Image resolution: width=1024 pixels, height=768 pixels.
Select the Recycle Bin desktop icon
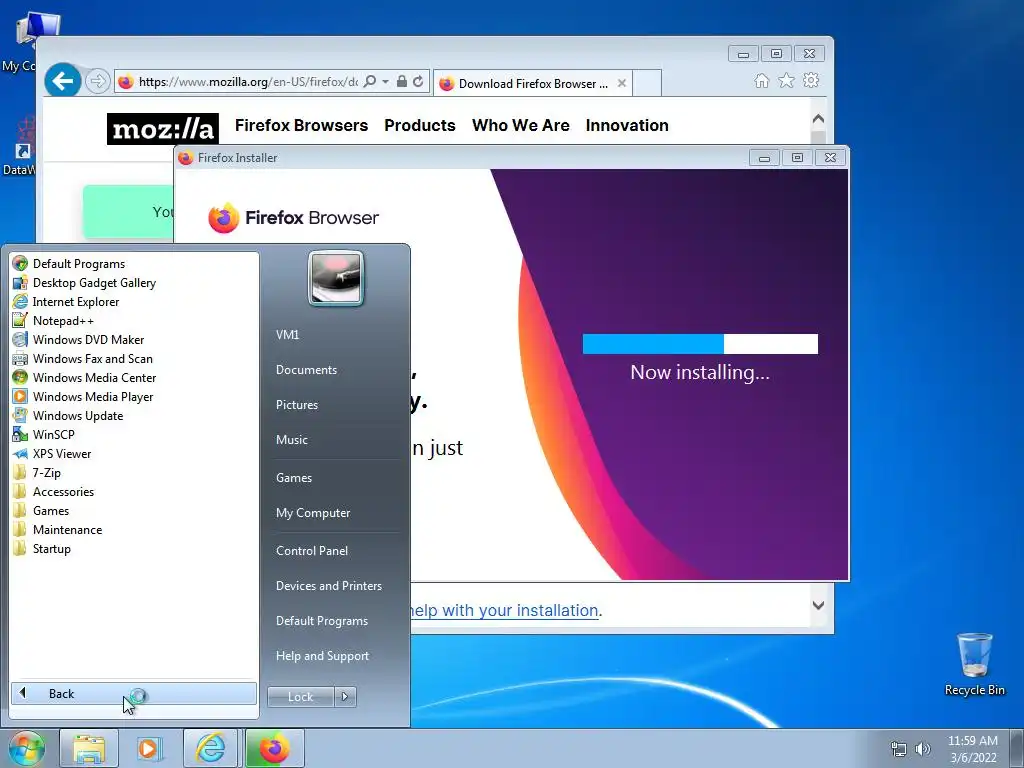click(x=974, y=665)
